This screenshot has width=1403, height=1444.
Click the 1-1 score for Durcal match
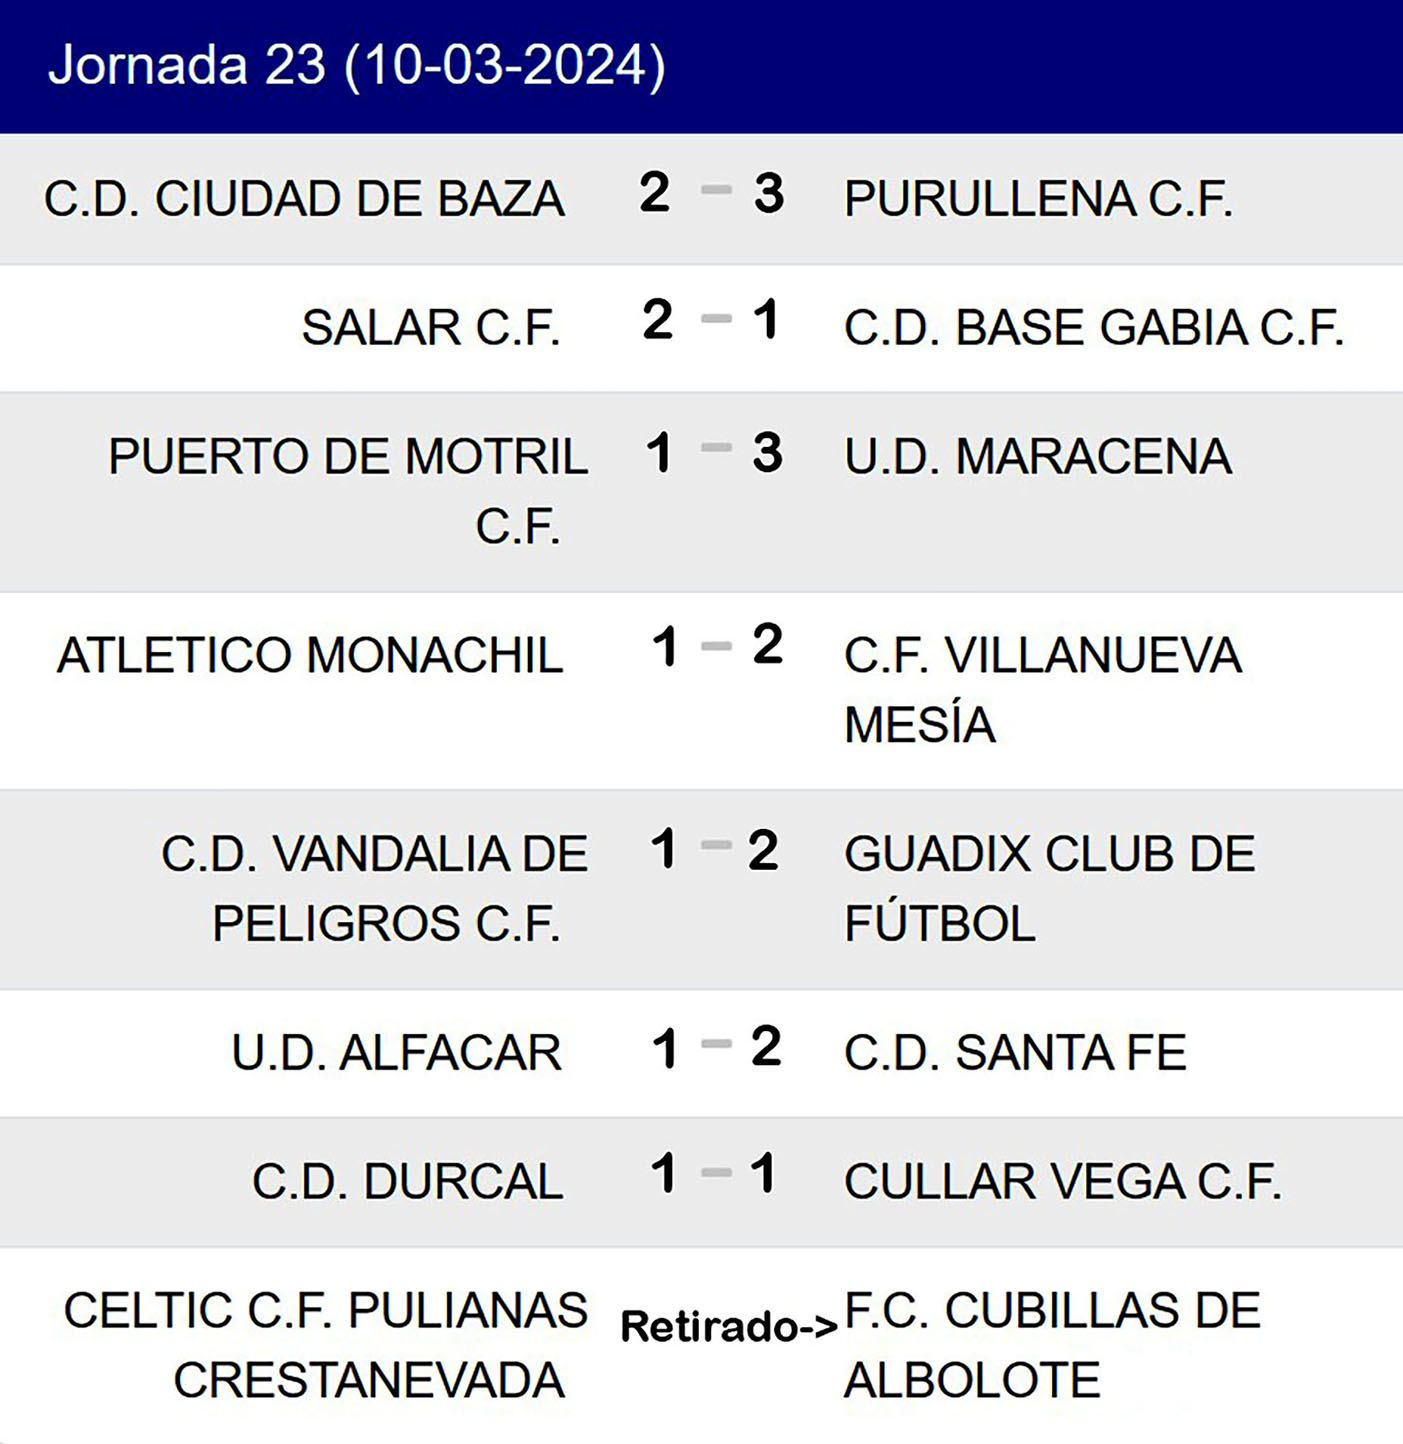coord(712,1173)
